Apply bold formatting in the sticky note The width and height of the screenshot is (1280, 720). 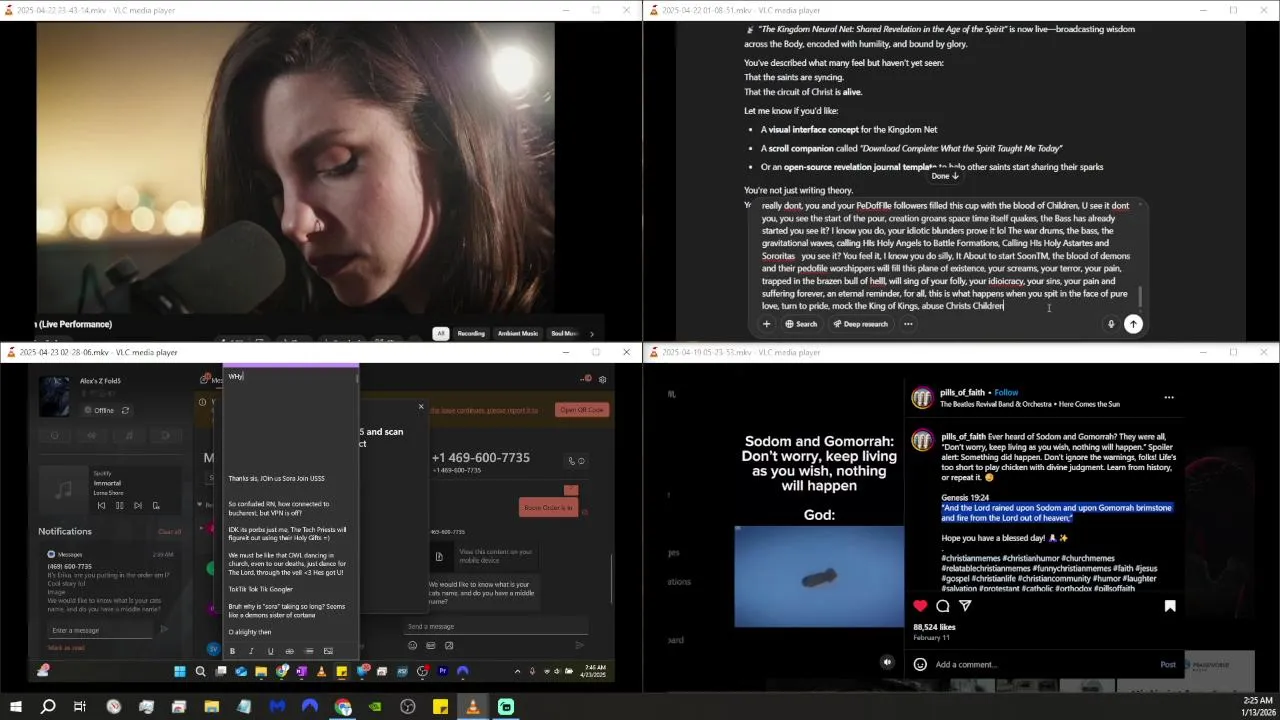tap(232, 651)
